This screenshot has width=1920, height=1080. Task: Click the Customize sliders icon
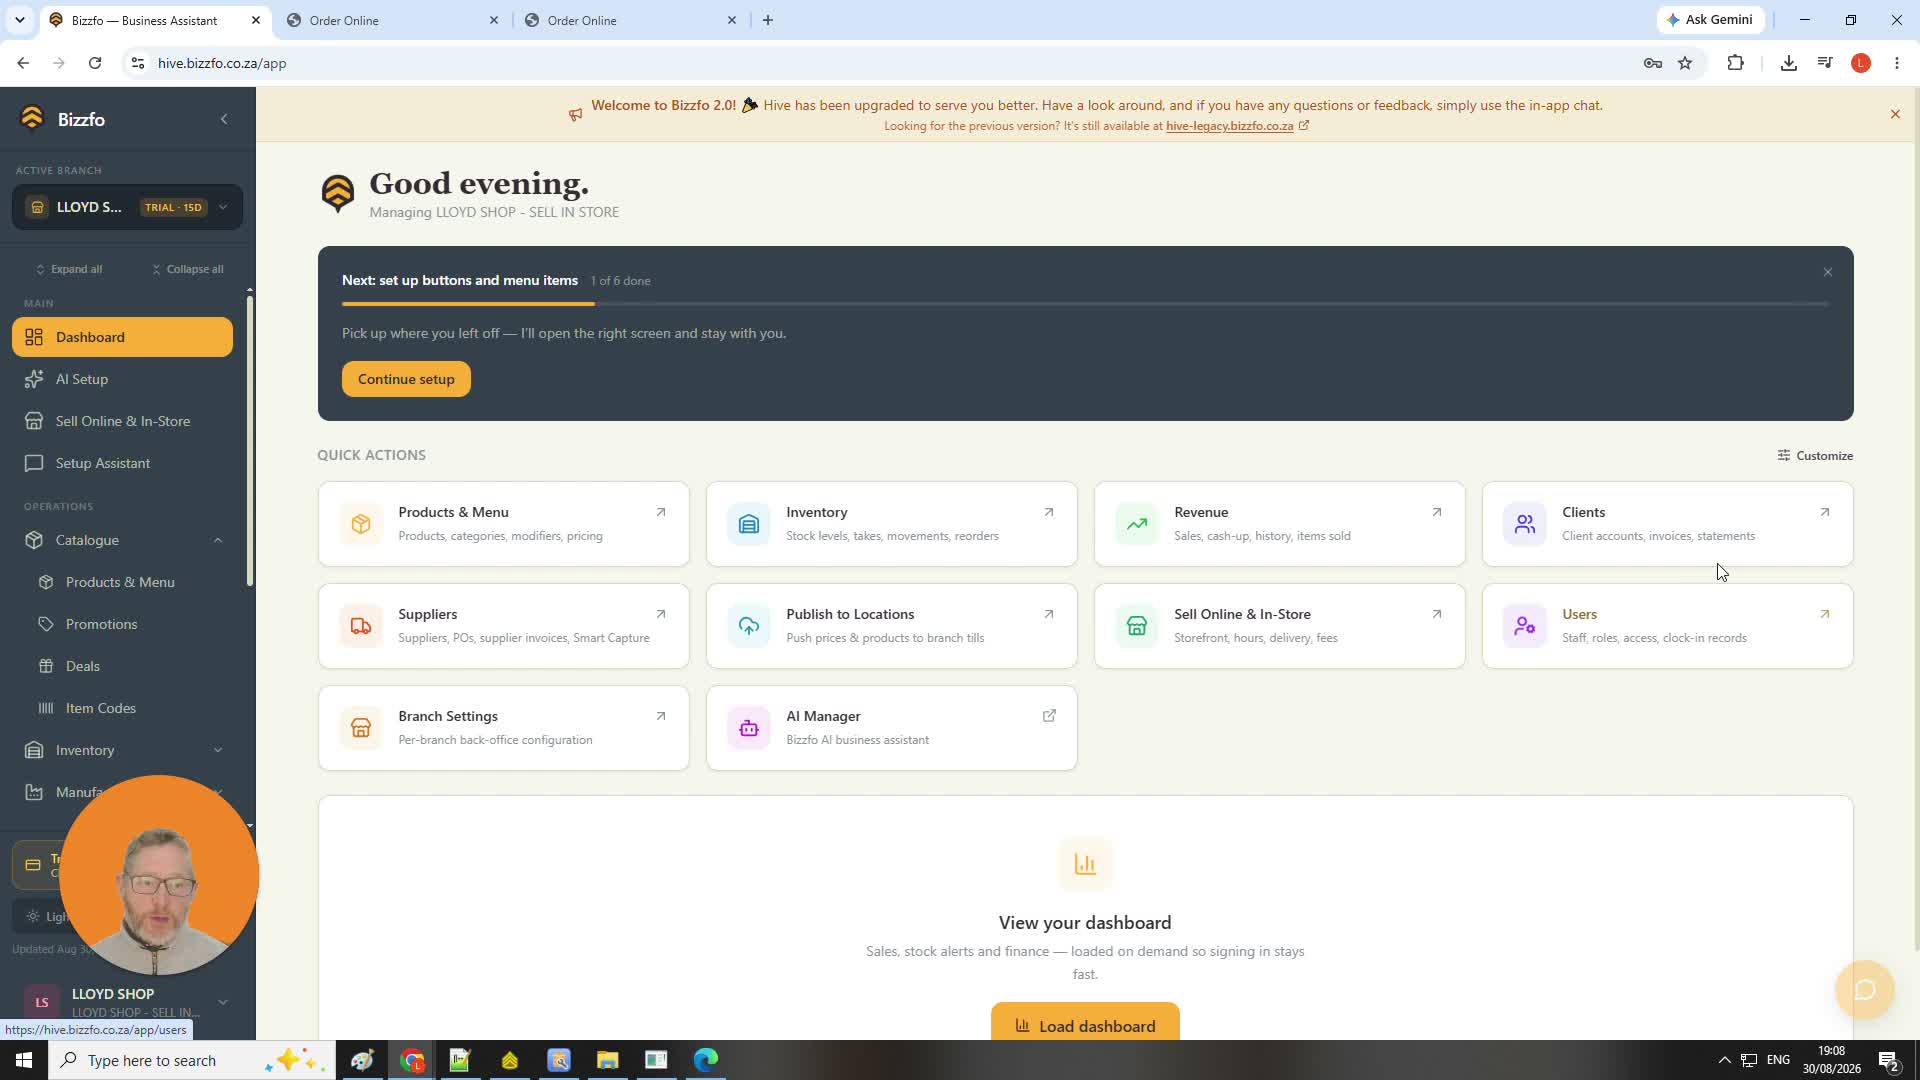pyautogui.click(x=1783, y=455)
